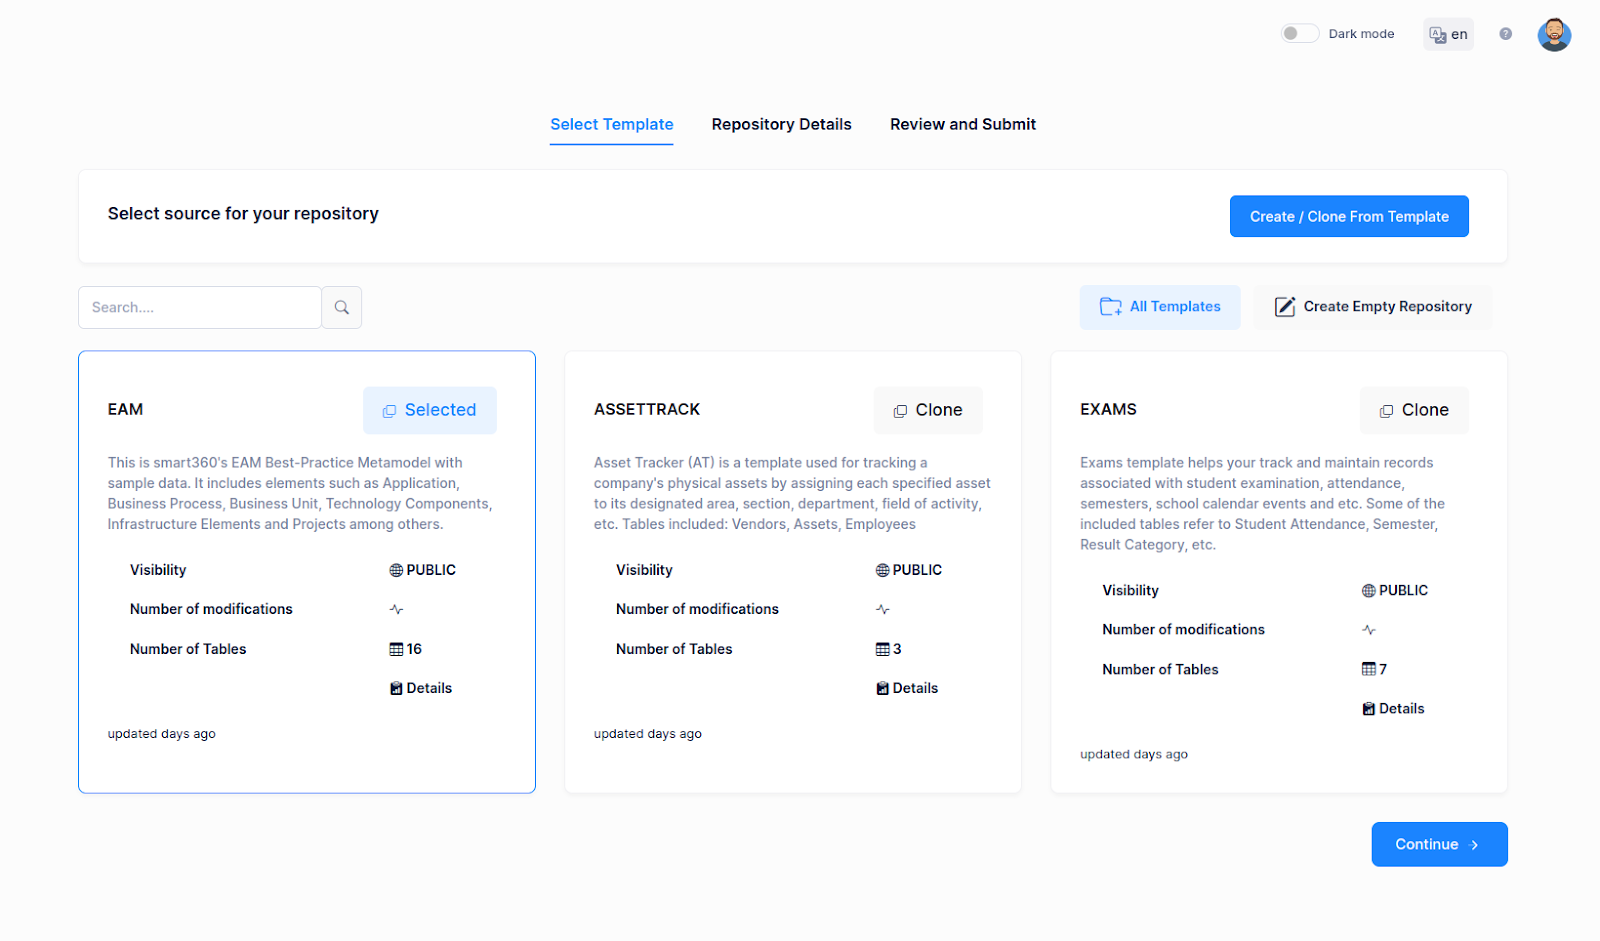Open Details link on the EXAMS card

point(1393,709)
